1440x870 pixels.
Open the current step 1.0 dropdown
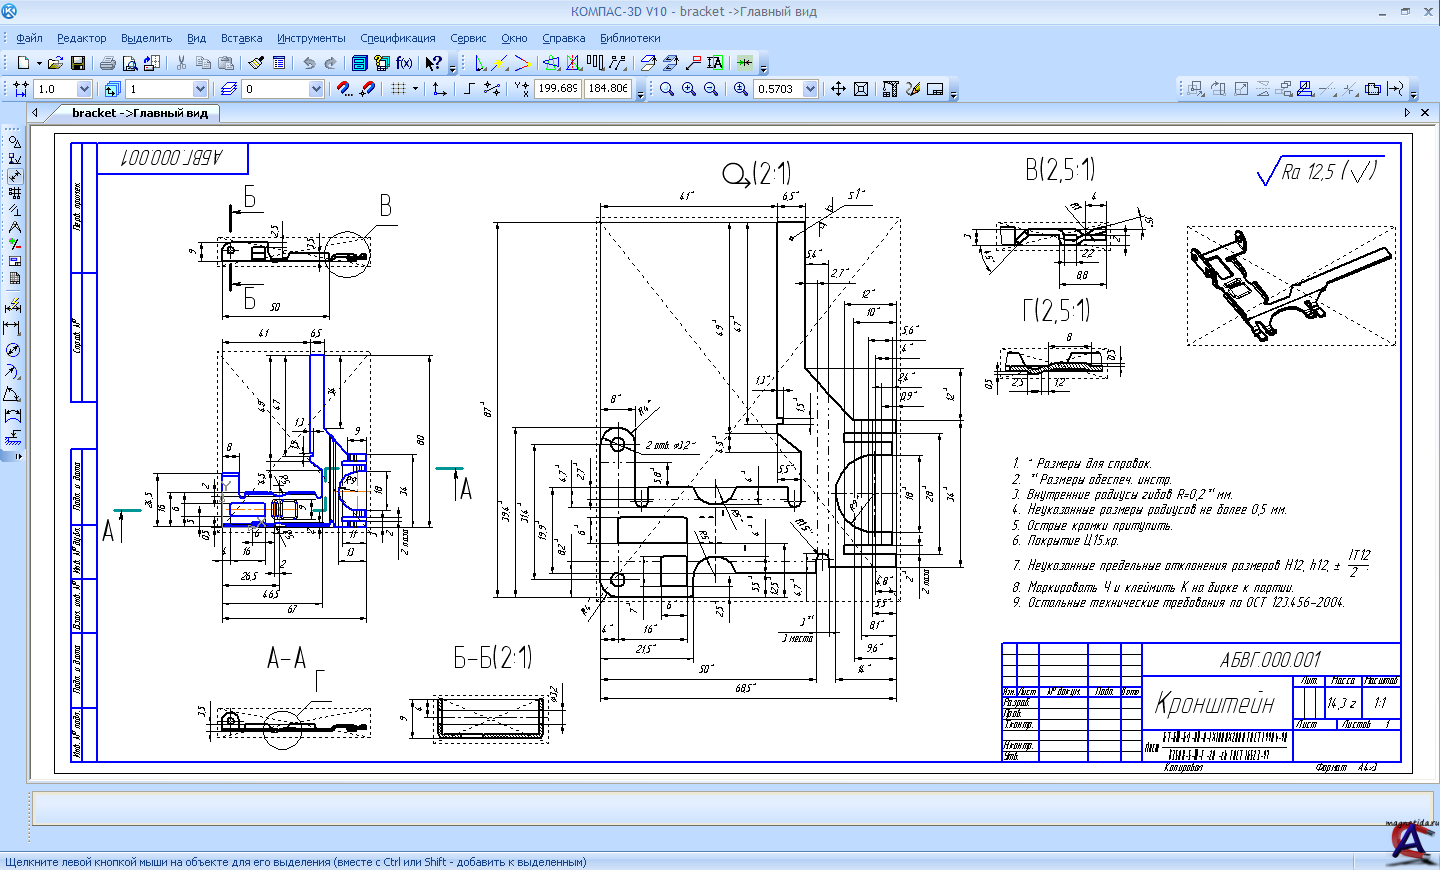pos(84,89)
